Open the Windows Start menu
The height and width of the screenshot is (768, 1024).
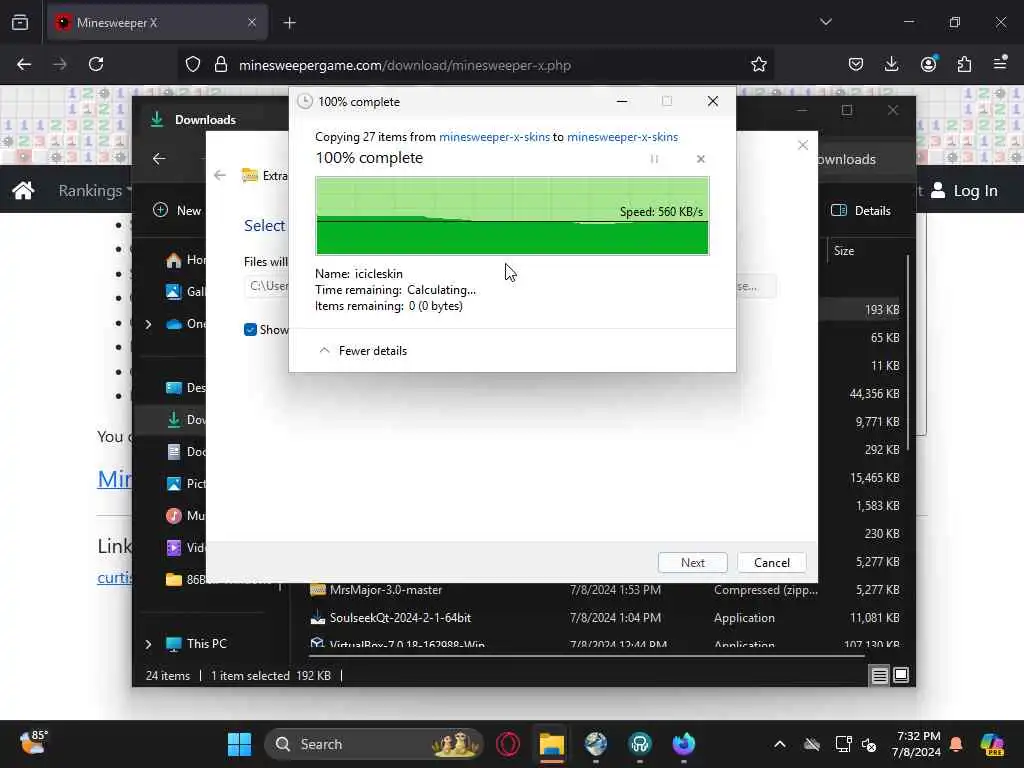pos(239,744)
